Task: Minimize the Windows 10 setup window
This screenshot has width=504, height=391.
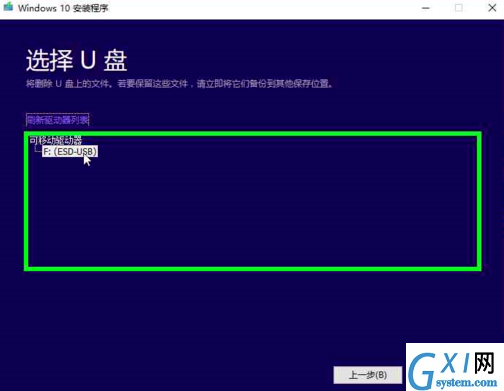Action: 426,8
